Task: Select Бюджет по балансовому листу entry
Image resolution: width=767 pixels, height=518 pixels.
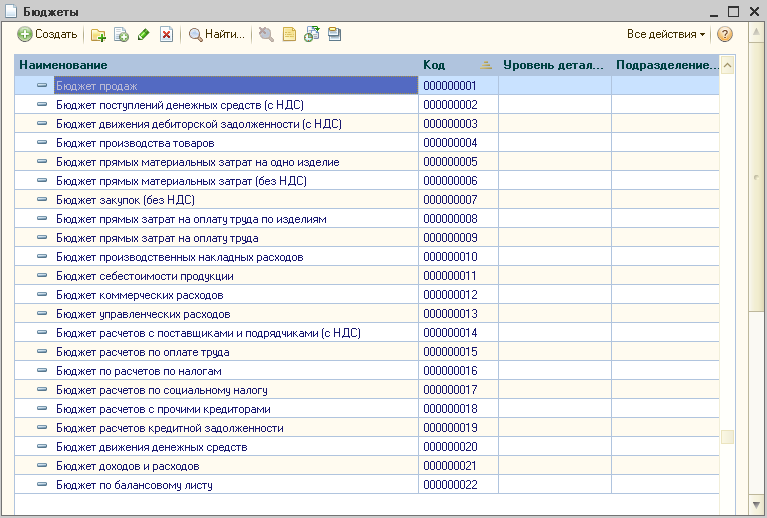Action: pyautogui.click(x=134, y=485)
